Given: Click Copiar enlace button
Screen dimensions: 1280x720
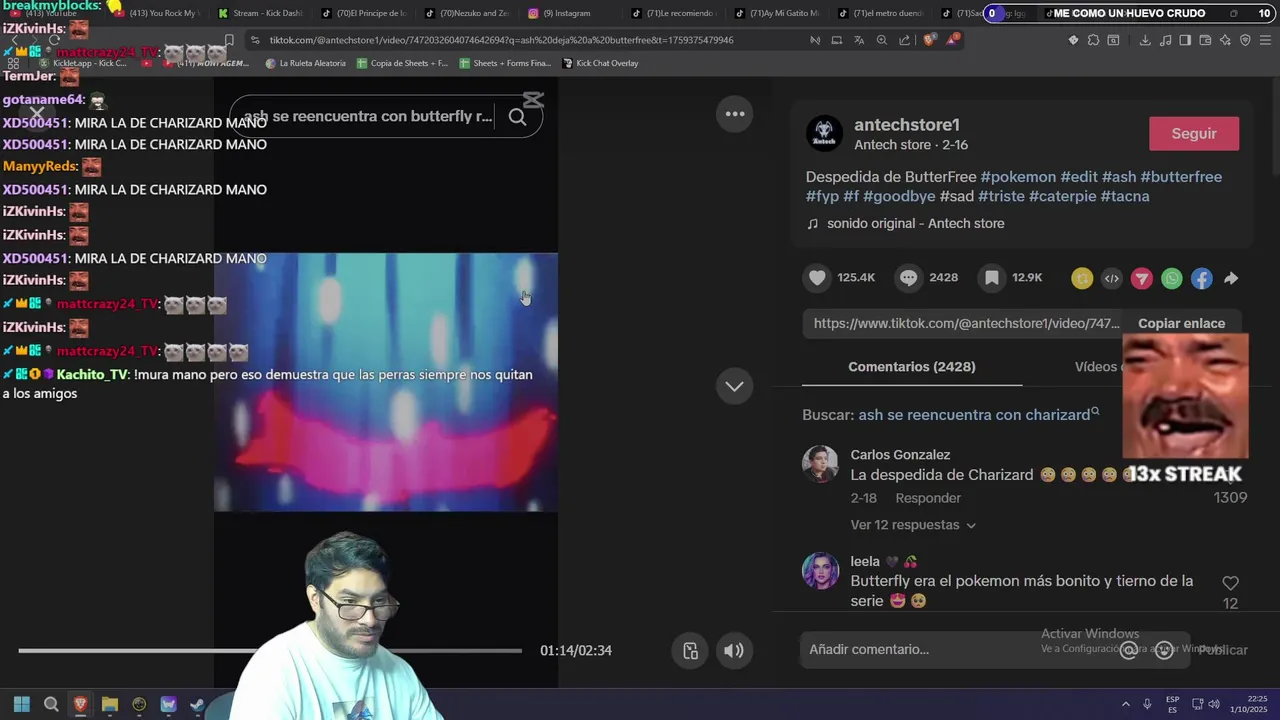Looking at the screenshot, I should point(1181,323).
